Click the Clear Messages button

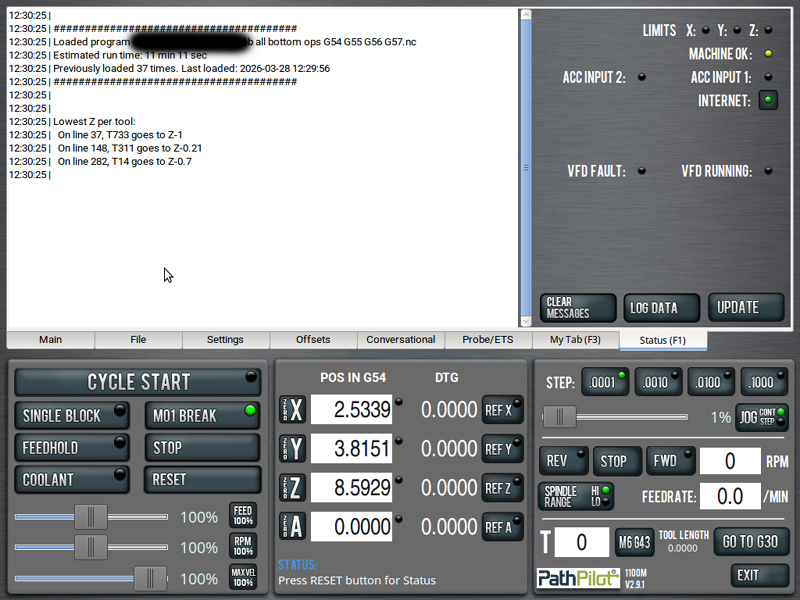[x=579, y=308]
